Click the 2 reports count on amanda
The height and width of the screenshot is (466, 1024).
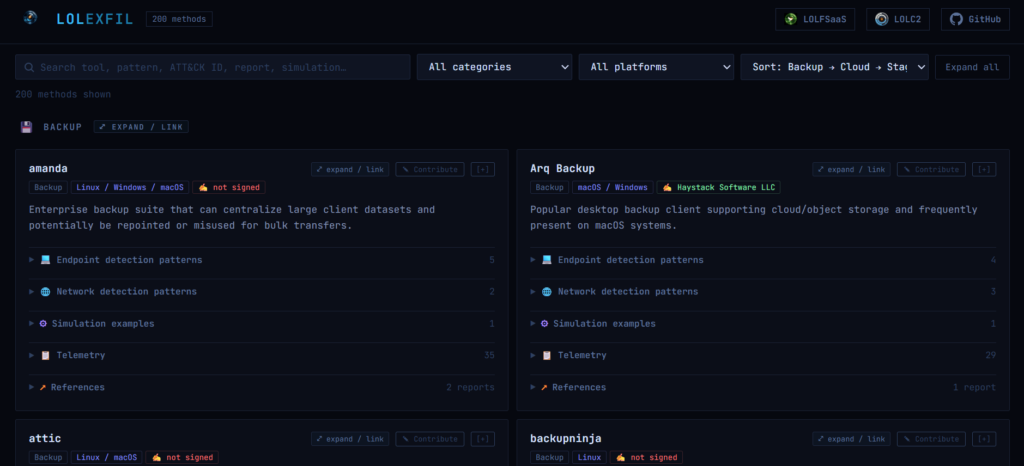coord(470,388)
